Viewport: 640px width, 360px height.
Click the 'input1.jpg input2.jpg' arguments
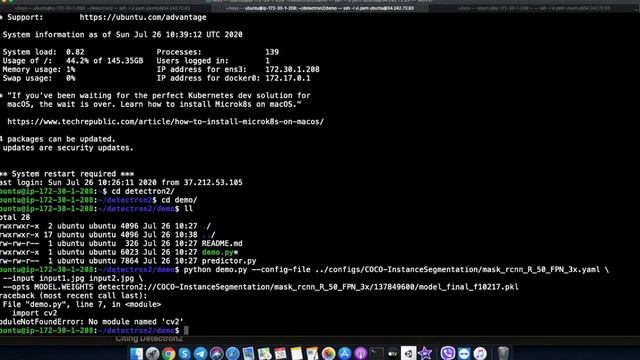point(87,278)
